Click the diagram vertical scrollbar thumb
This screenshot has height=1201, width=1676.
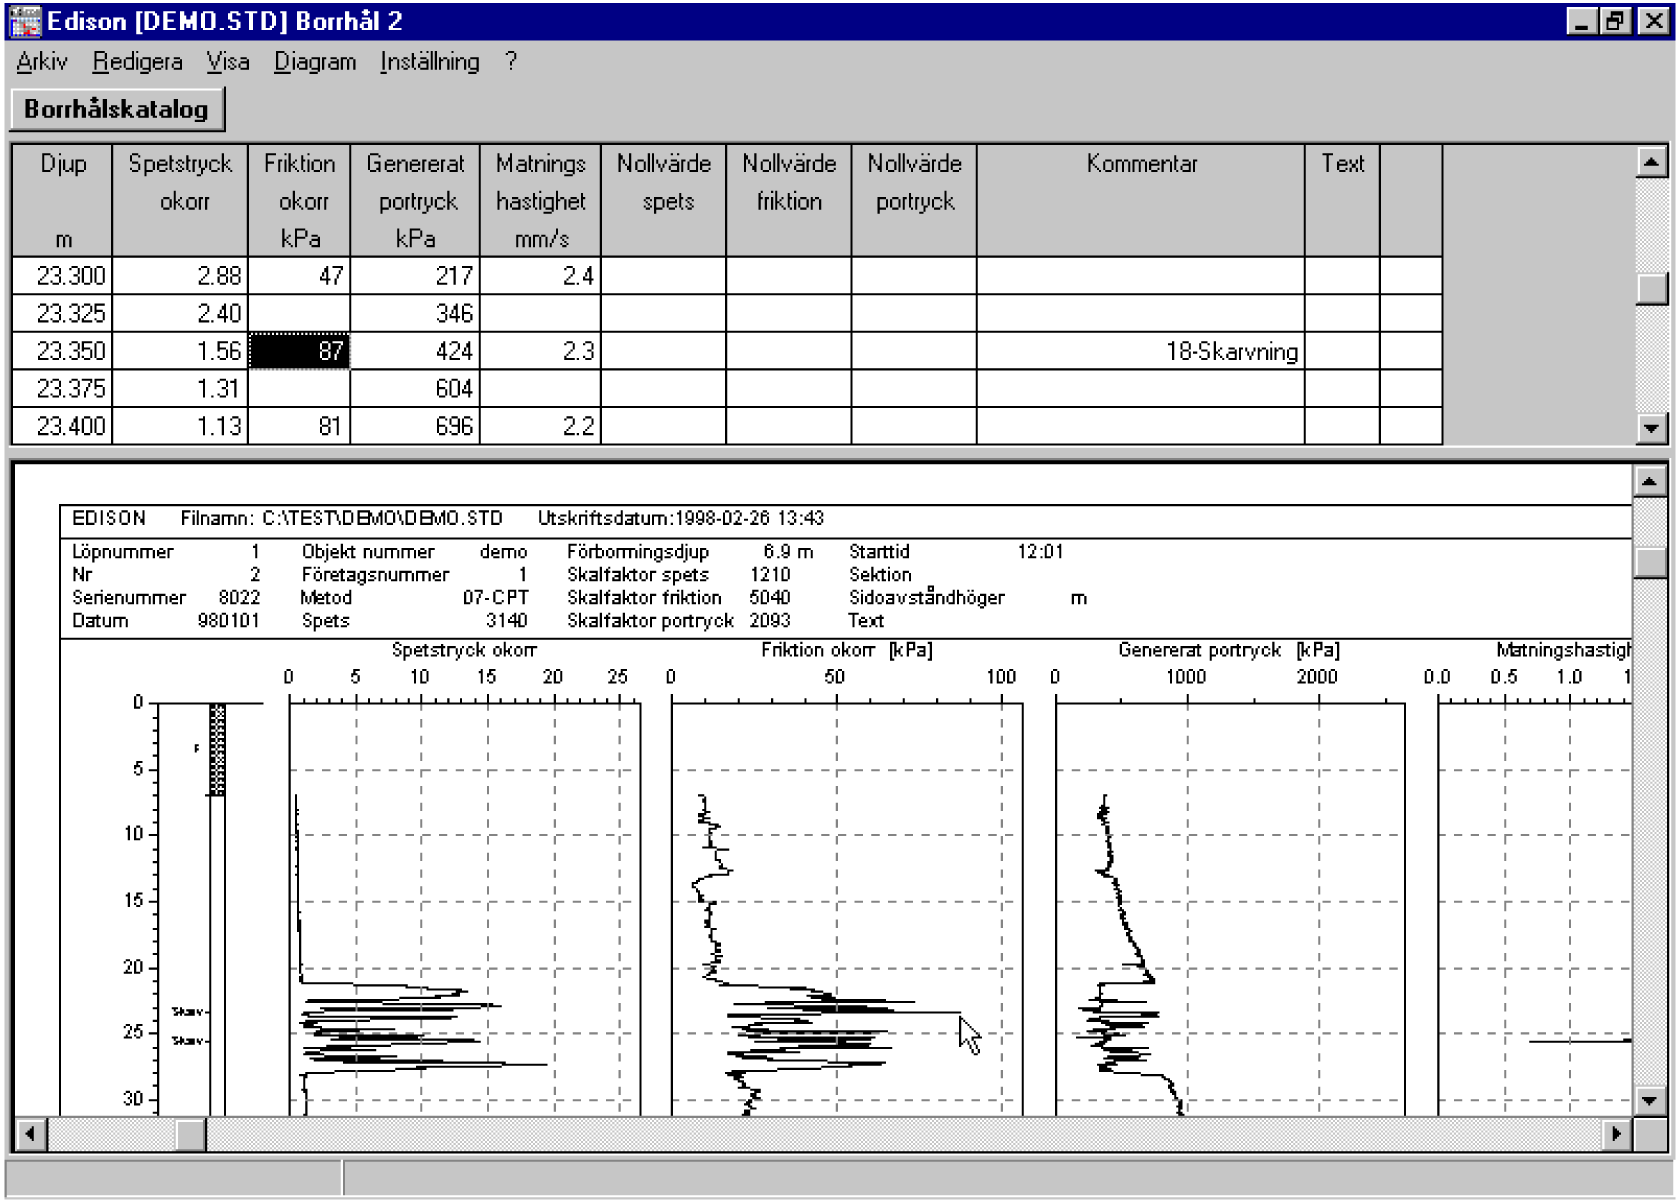pyautogui.click(x=1649, y=562)
